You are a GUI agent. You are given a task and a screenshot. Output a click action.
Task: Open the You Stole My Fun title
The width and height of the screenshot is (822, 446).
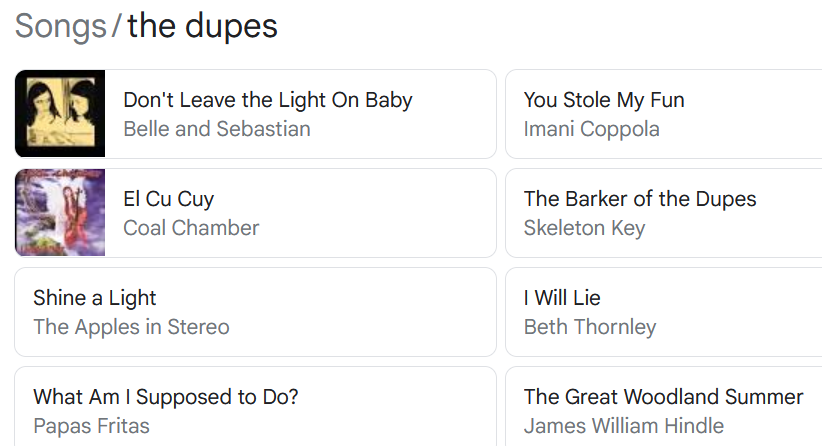(x=604, y=100)
